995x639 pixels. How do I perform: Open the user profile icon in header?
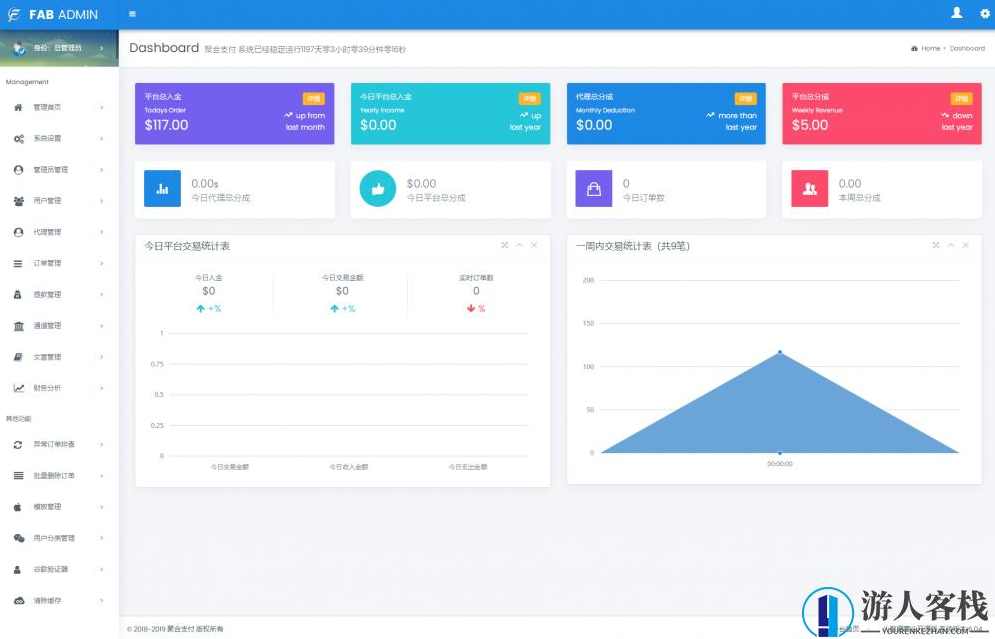[956, 13]
